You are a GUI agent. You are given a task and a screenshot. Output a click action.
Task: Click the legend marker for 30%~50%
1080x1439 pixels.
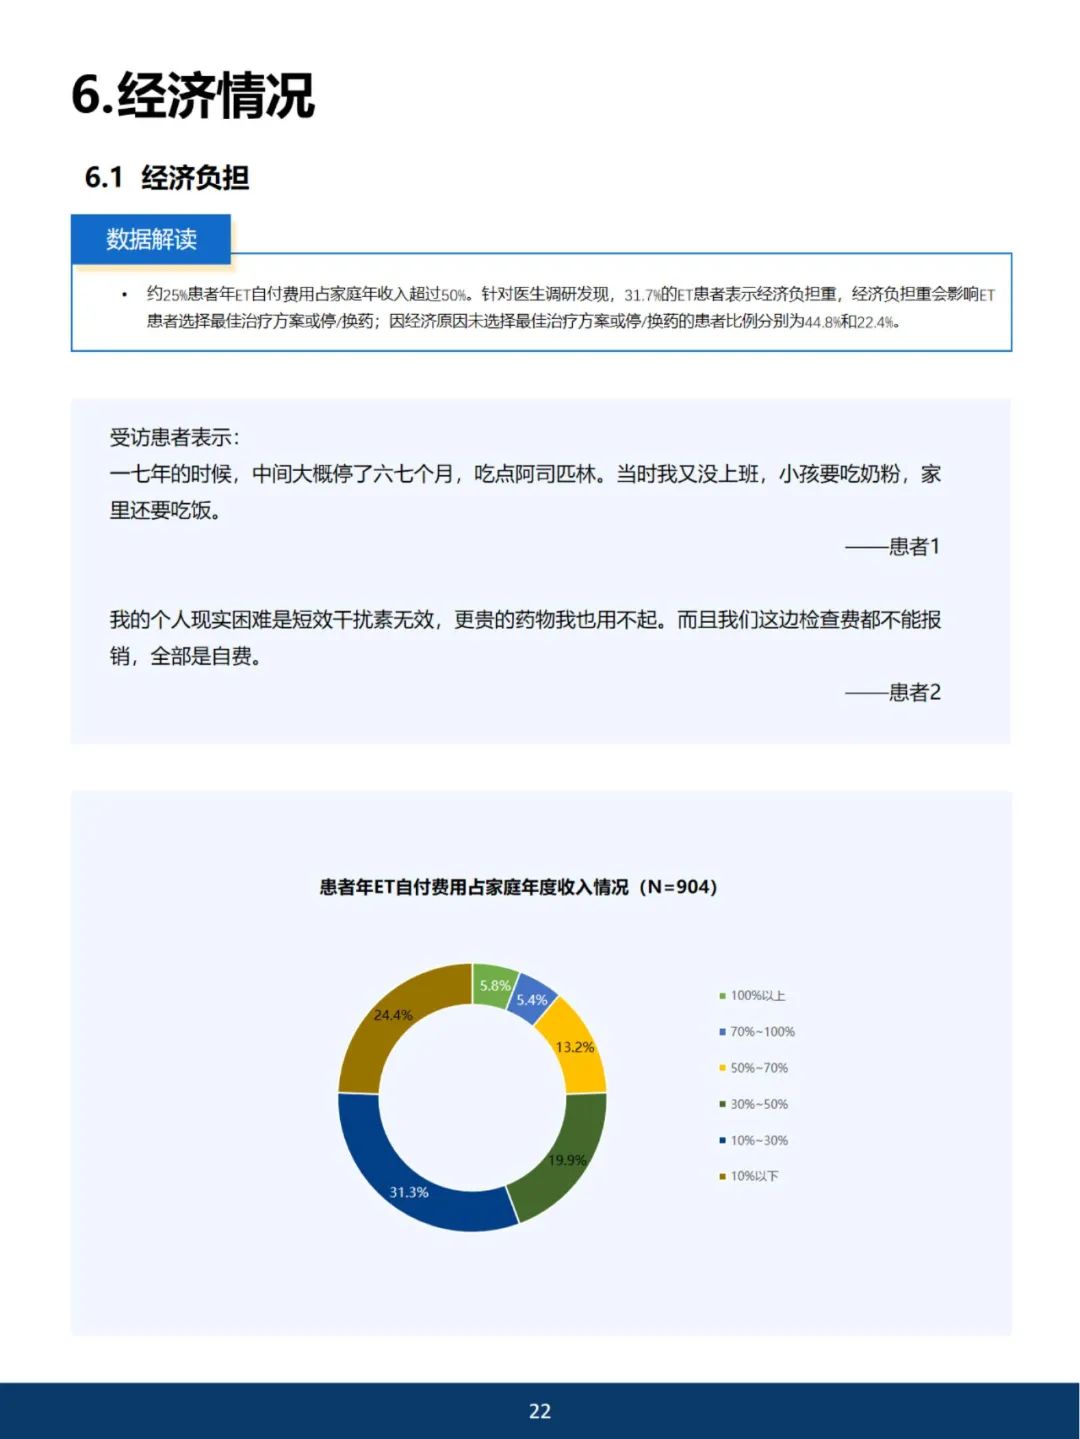(x=721, y=1103)
